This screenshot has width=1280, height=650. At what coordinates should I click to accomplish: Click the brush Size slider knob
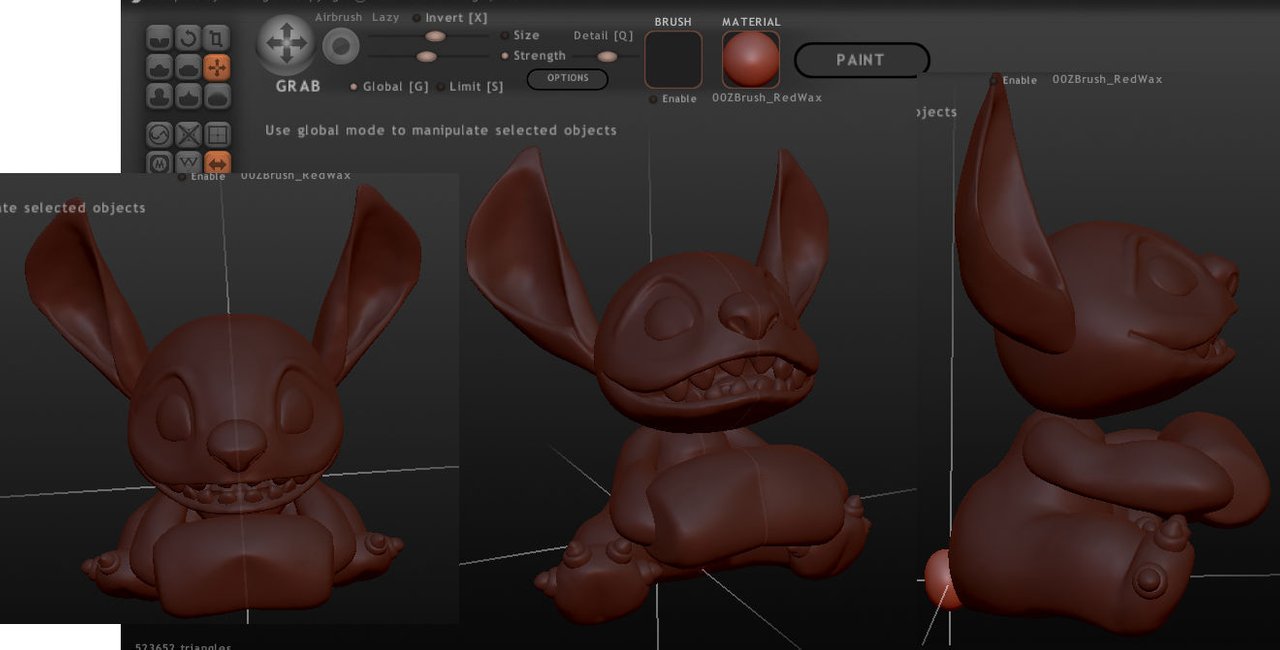(435, 36)
